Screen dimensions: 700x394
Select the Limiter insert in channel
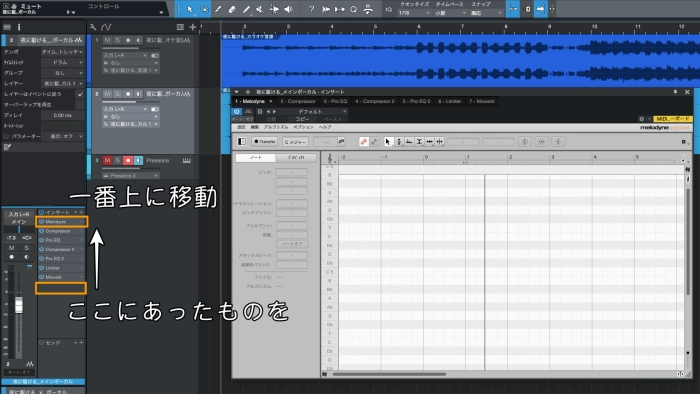(x=61, y=268)
